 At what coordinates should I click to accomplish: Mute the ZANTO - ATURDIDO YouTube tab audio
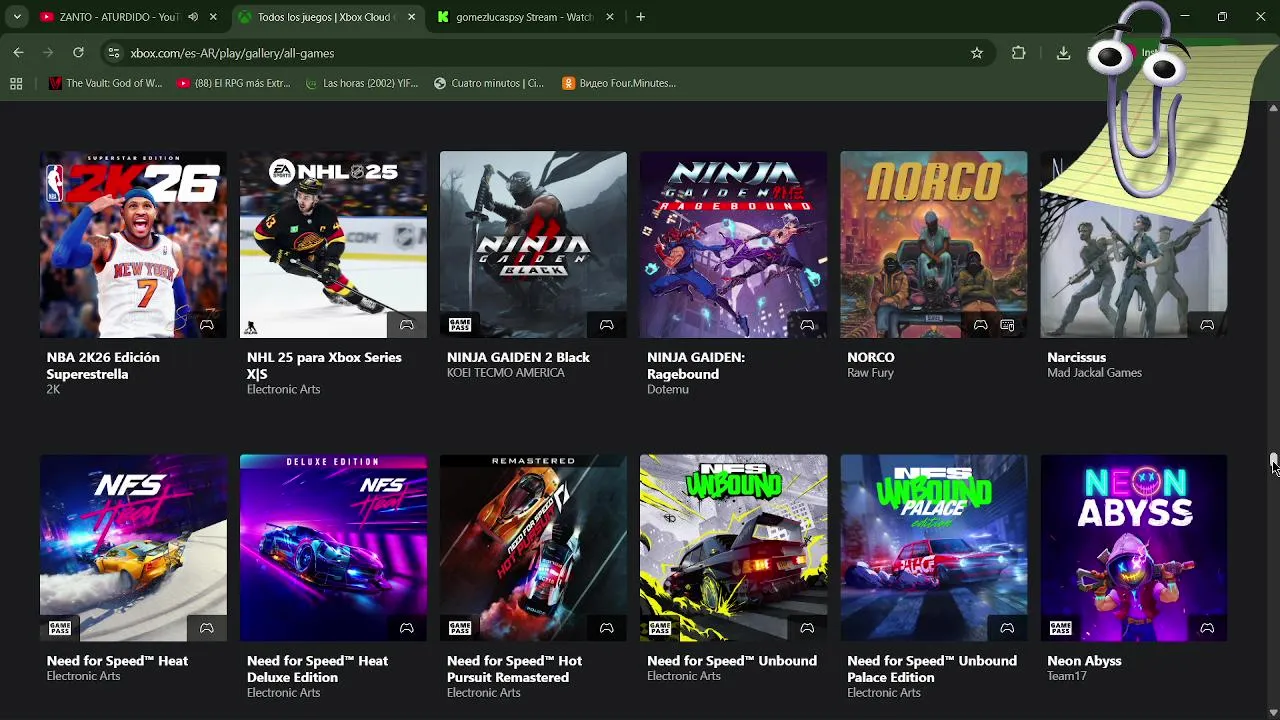pos(193,17)
